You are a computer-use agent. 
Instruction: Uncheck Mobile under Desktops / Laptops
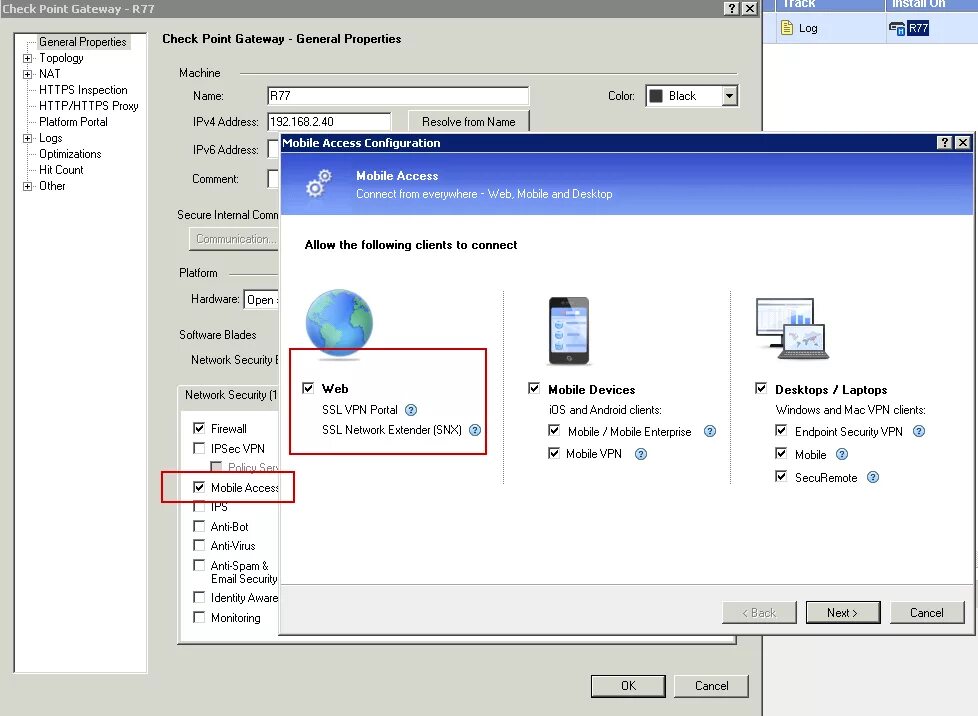[x=781, y=453]
